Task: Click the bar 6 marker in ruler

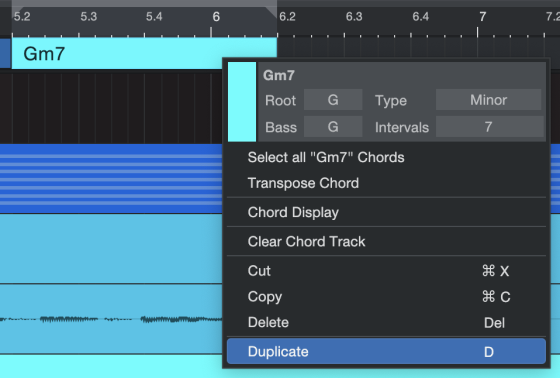Action: pos(216,16)
